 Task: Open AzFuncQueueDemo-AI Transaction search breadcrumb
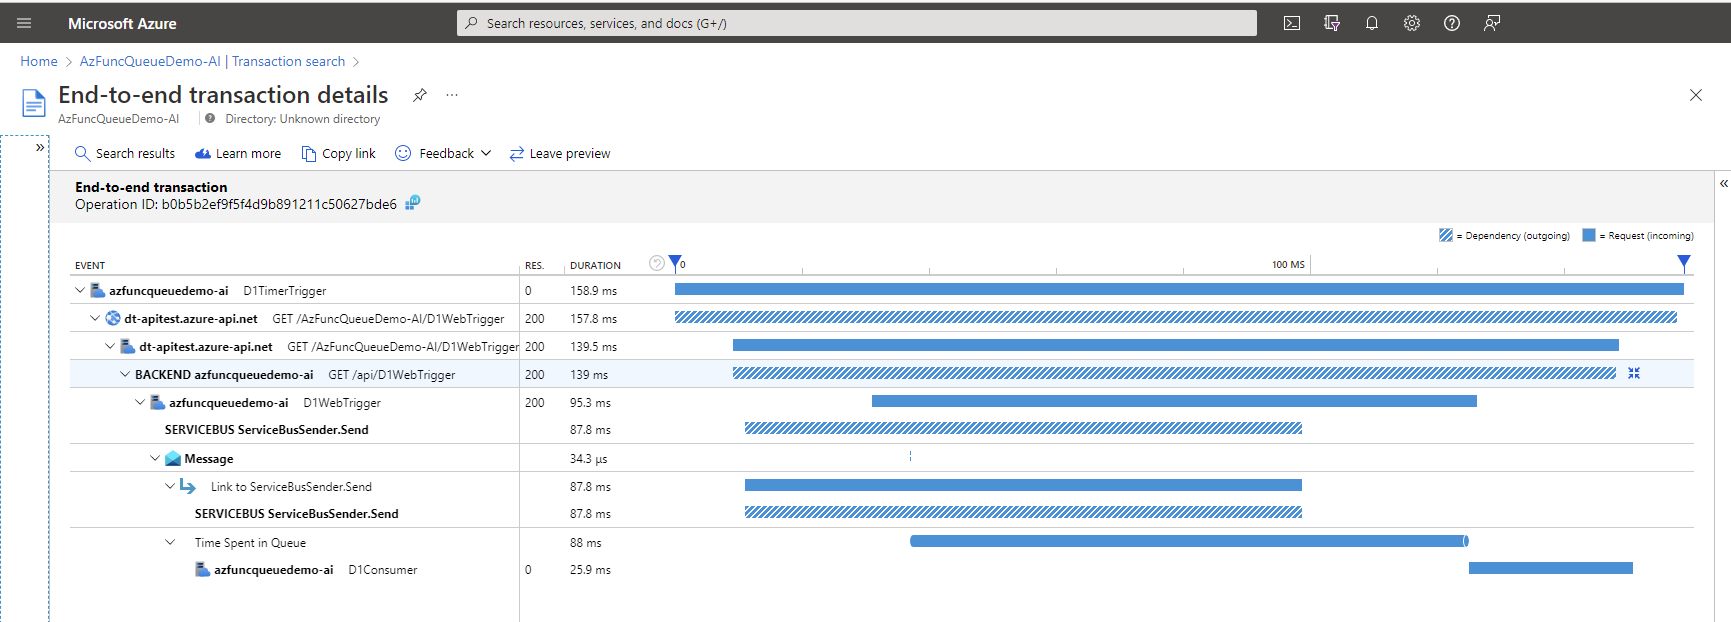[212, 61]
